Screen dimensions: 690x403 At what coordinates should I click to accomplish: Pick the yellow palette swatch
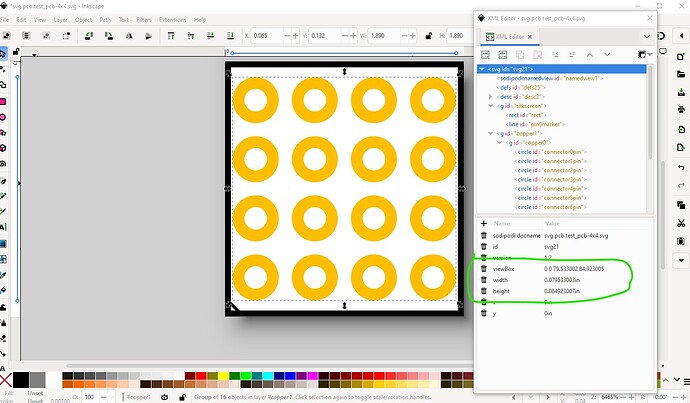tap(224, 376)
